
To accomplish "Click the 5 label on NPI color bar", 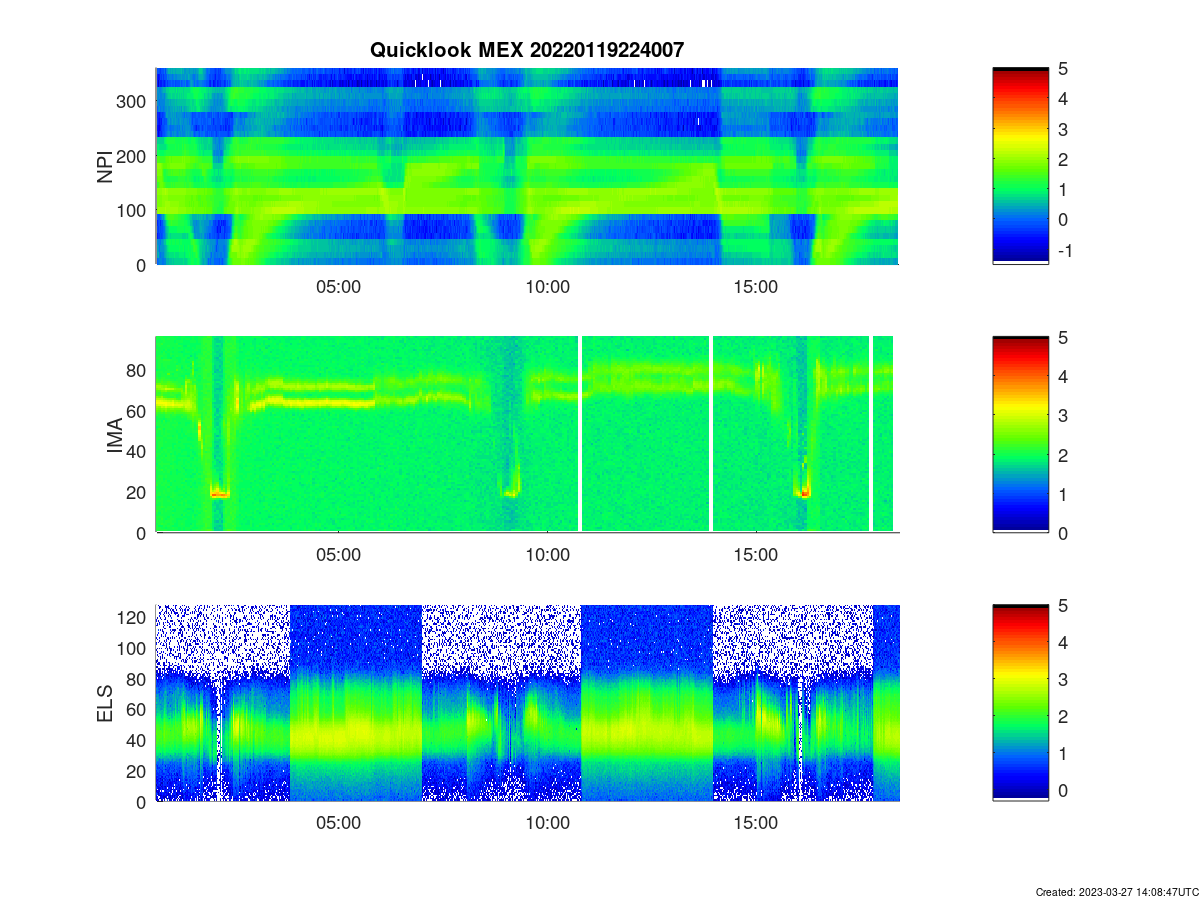I will (1064, 68).
